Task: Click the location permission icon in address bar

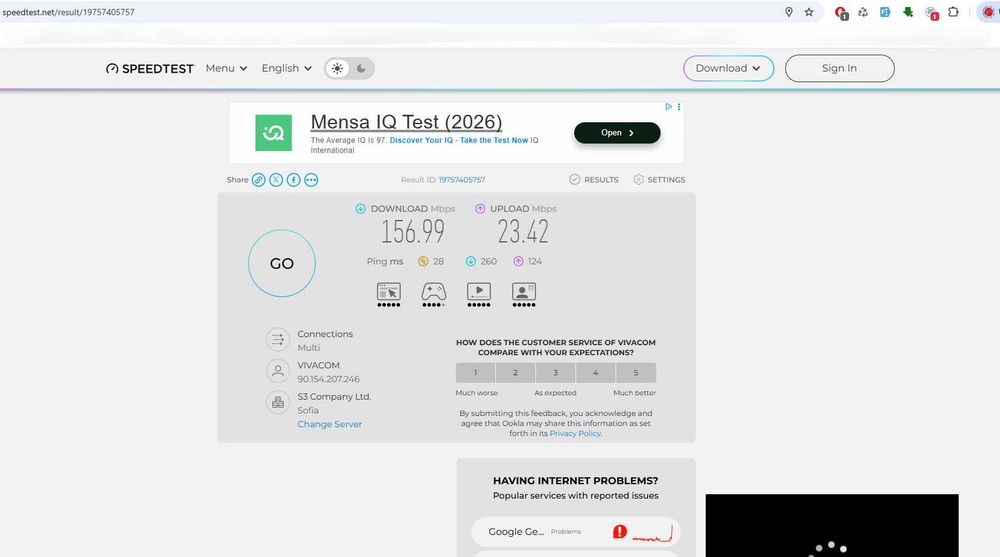Action: coord(789,12)
